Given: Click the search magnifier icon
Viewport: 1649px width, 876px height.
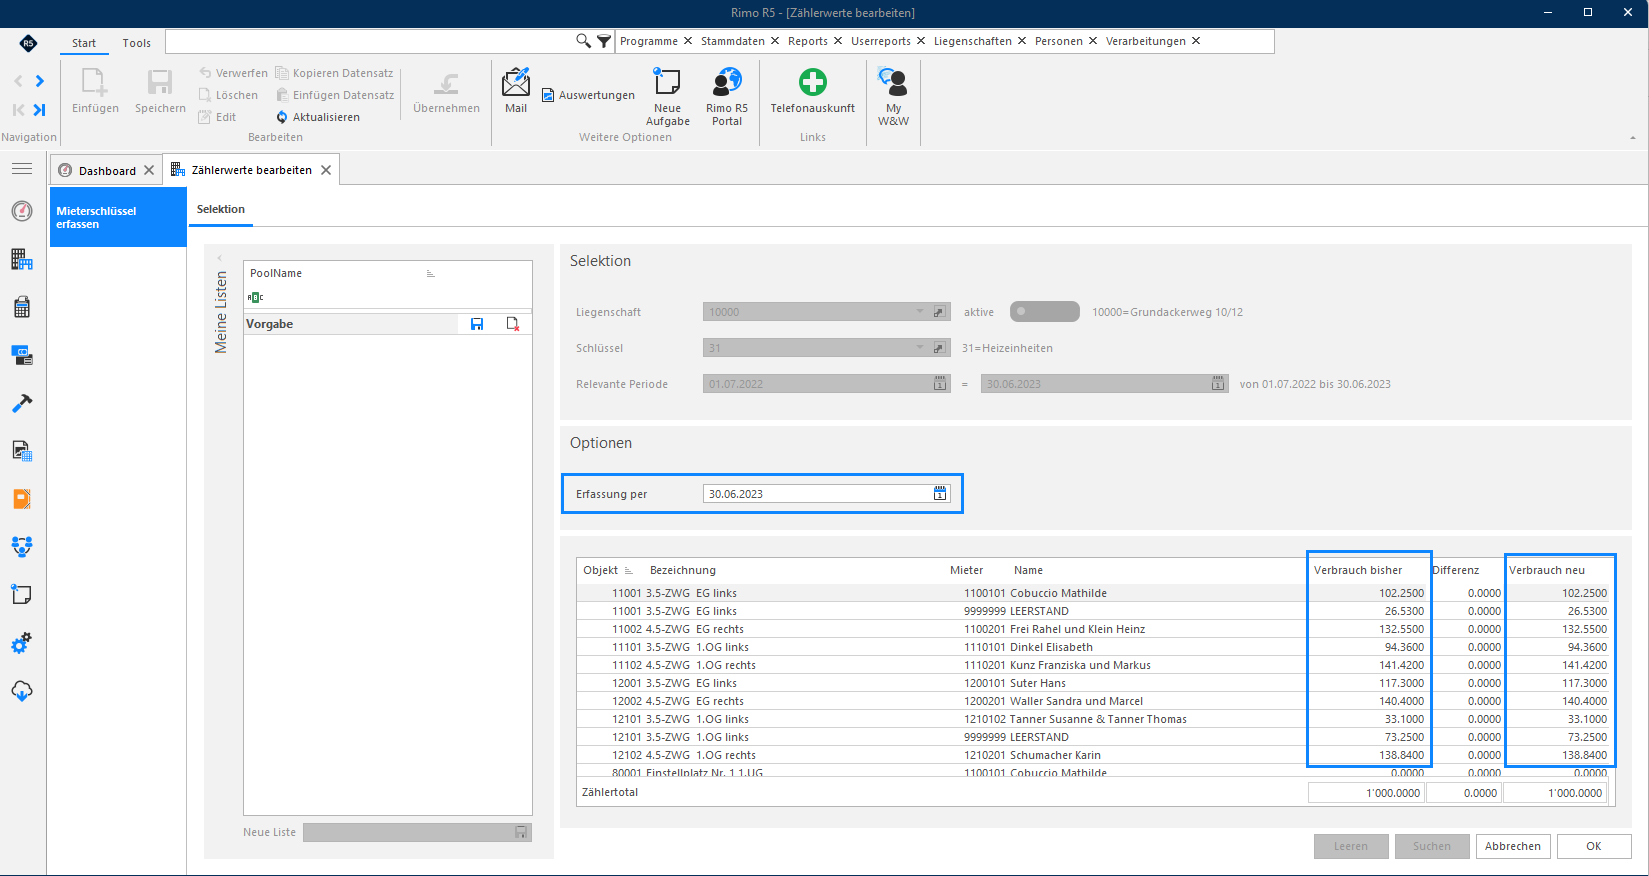Looking at the screenshot, I should tap(583, 41).
